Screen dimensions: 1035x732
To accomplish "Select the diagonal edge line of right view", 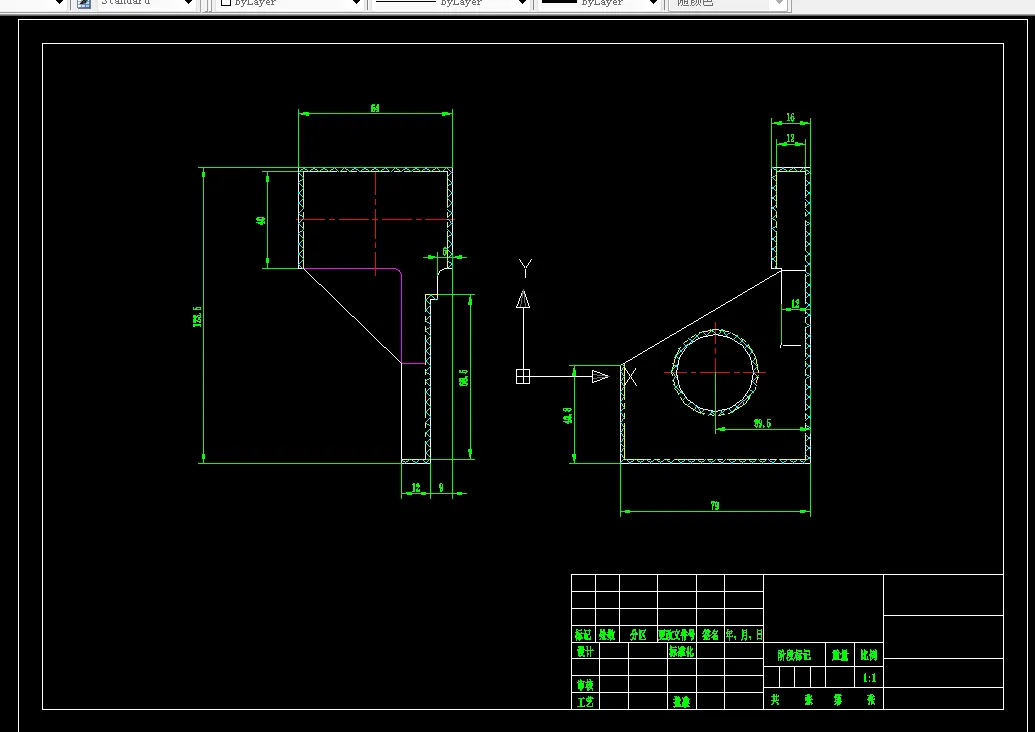I will pos(702,317).
